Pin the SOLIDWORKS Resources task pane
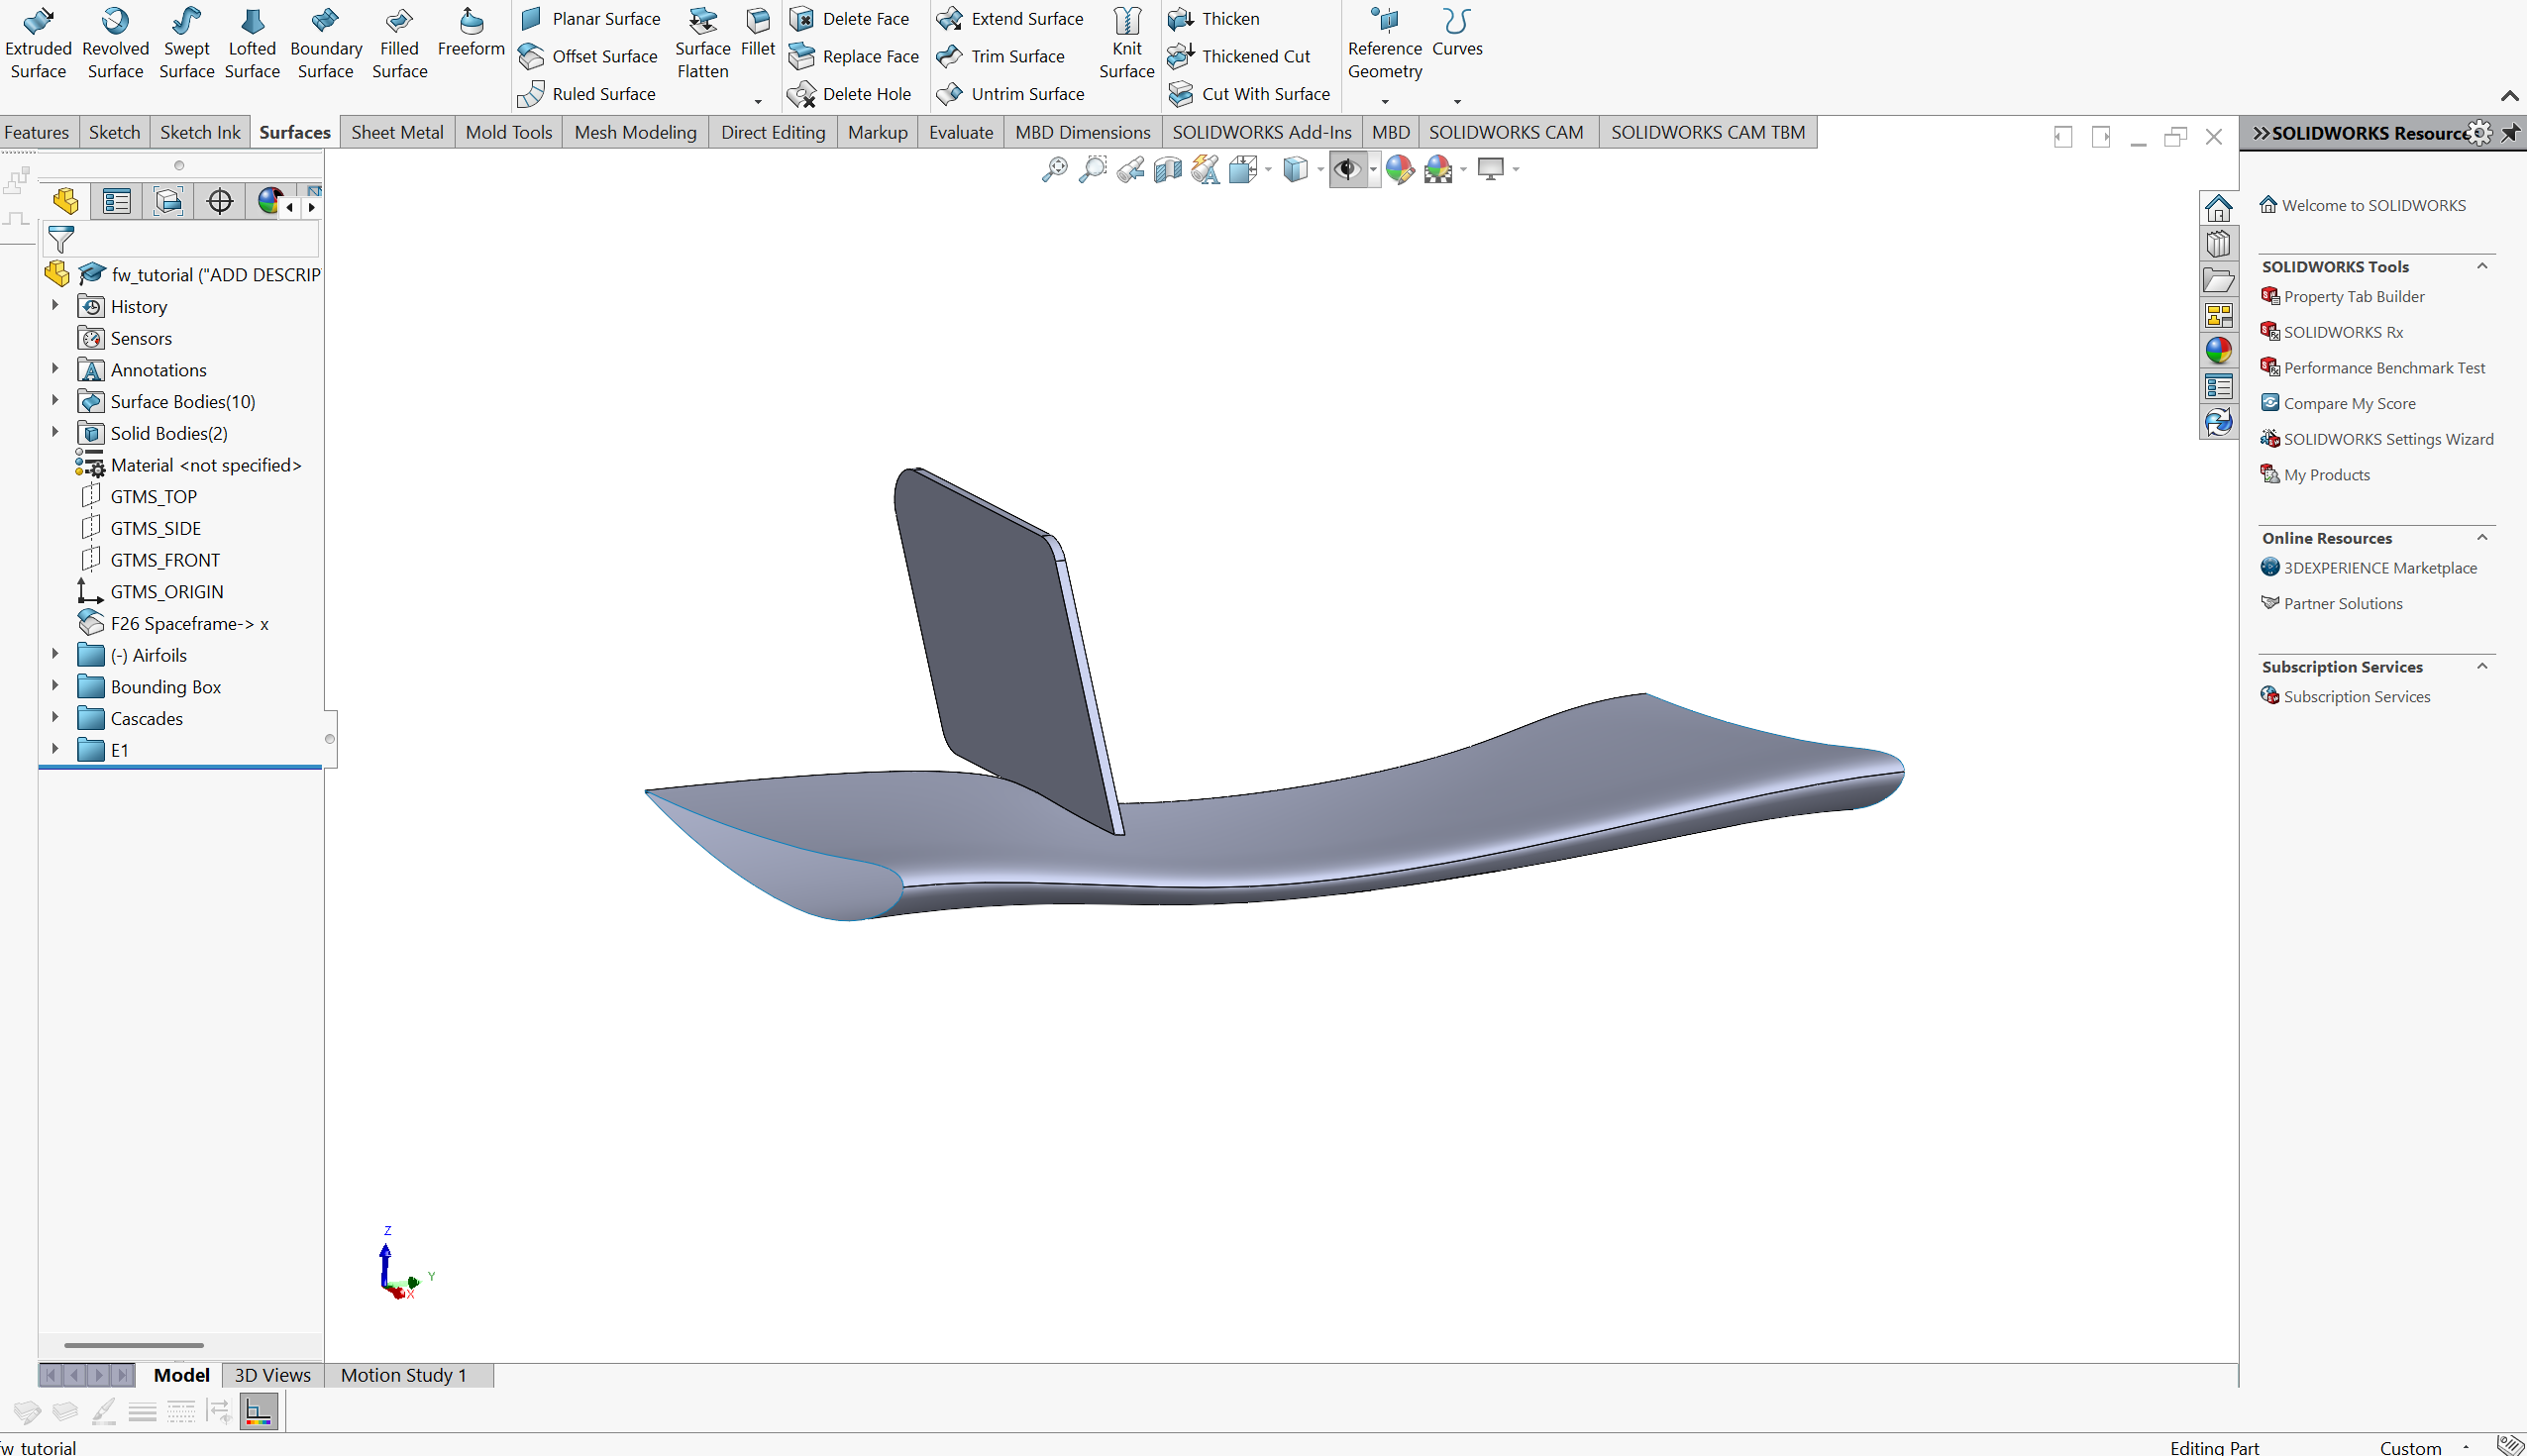2527x1456 pixels. point(2511,133)
